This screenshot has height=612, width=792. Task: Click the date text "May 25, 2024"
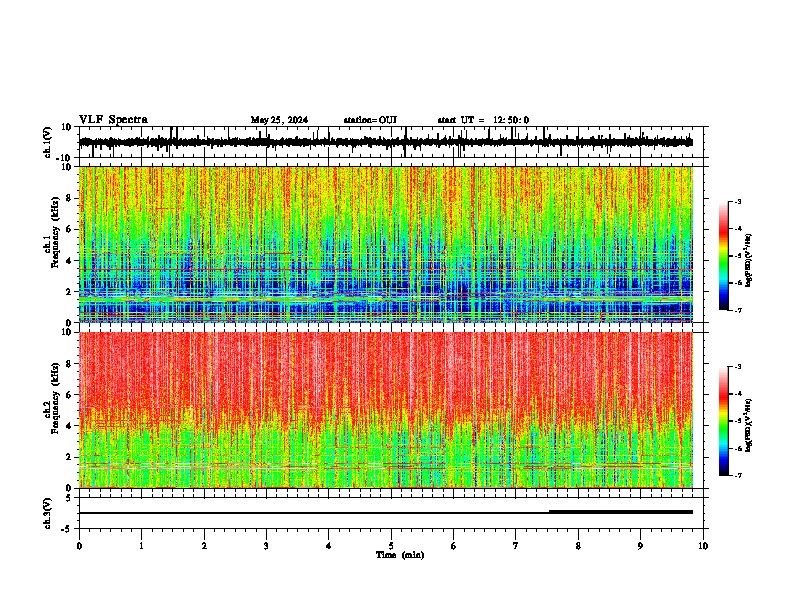279,120
